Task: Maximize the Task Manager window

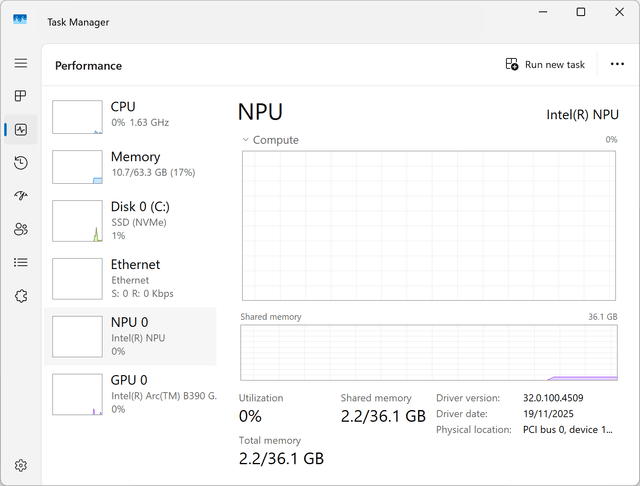Action: coord(581,12)
